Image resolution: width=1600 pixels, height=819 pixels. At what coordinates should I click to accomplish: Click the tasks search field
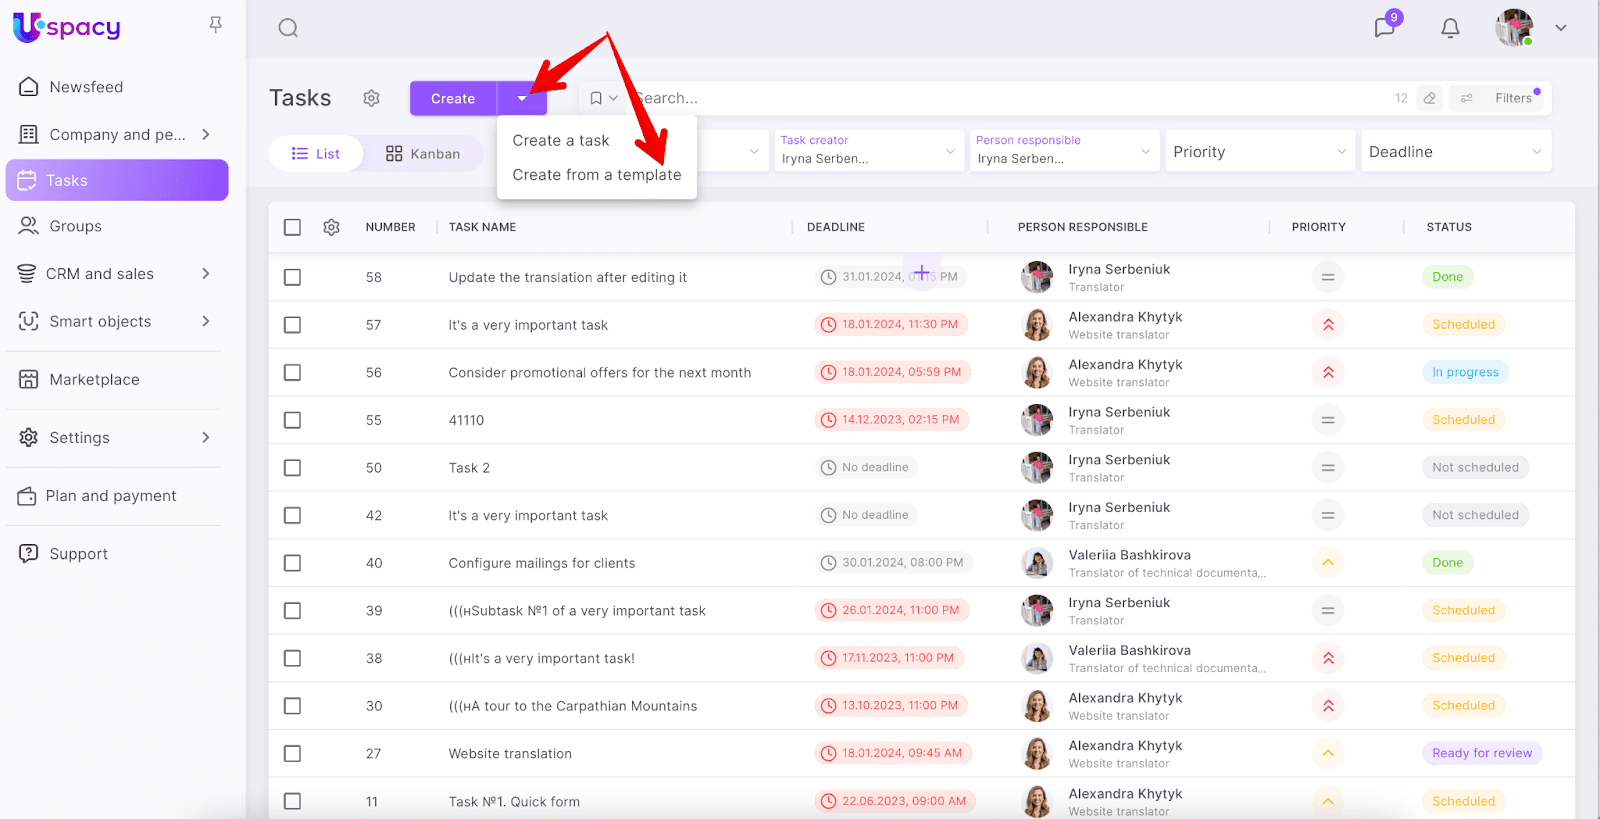pos(1000,98)
